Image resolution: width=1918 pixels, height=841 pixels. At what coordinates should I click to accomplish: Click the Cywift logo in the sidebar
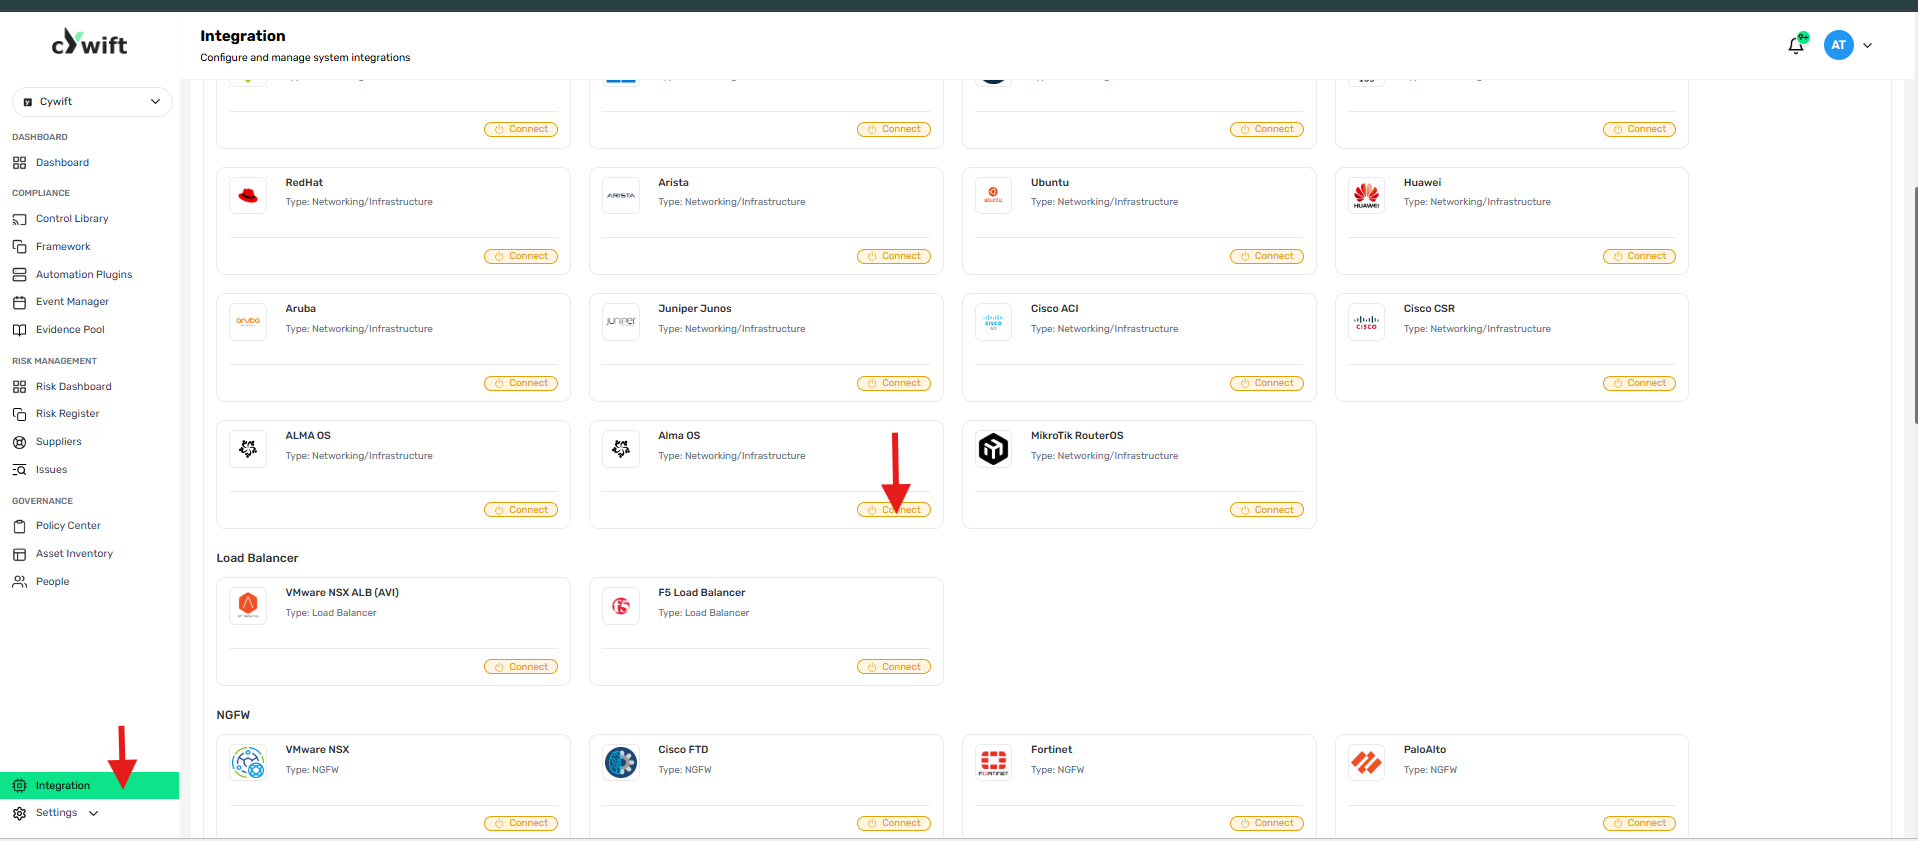pos(89,42)
